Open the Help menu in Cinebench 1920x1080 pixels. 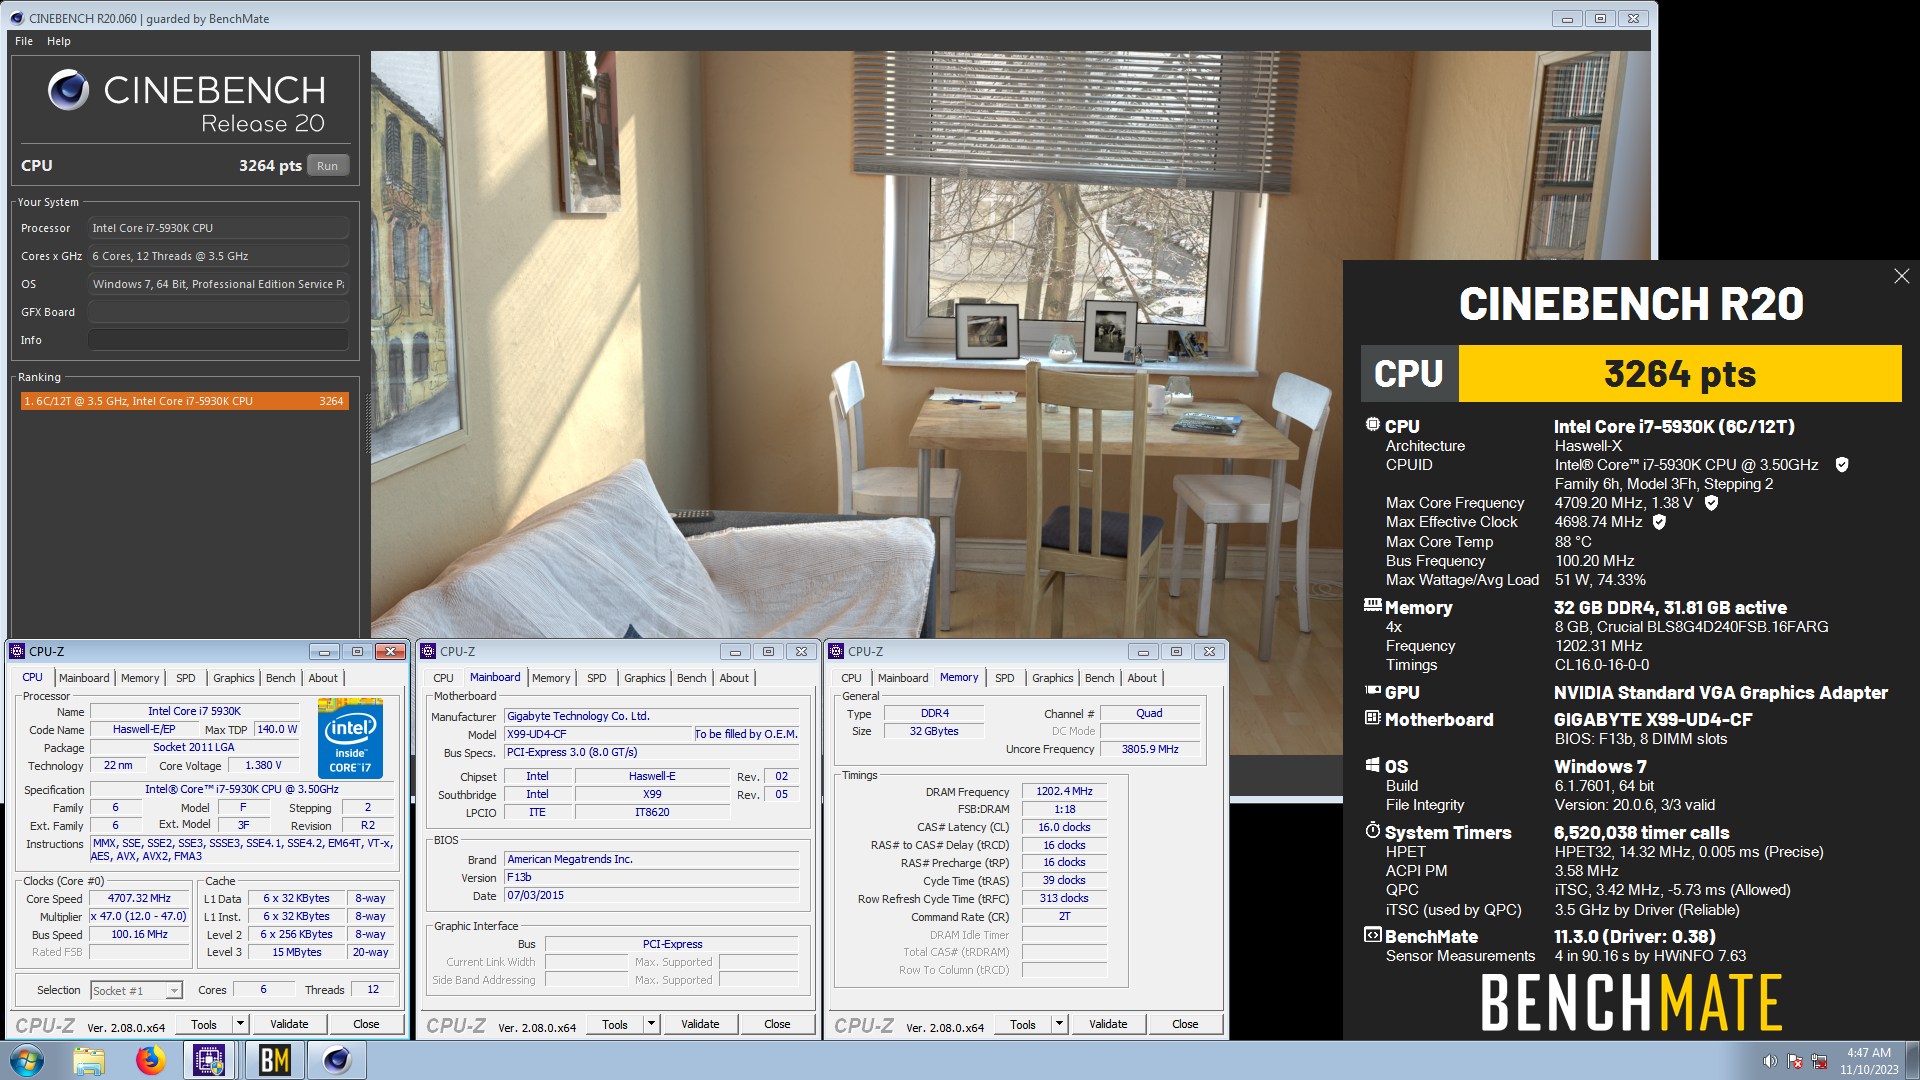(59, 41)
